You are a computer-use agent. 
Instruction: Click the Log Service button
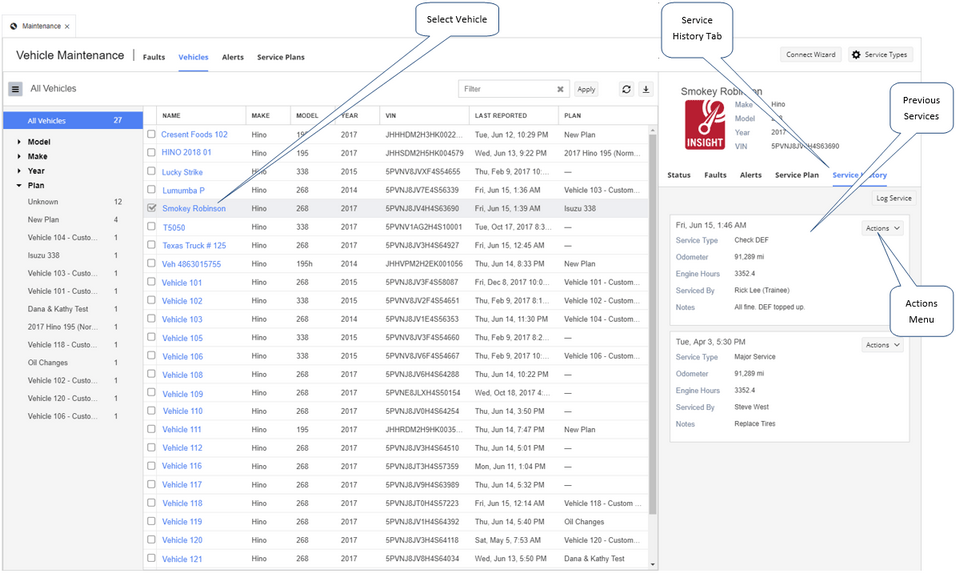pyautogui.click(x=894, y=198)
